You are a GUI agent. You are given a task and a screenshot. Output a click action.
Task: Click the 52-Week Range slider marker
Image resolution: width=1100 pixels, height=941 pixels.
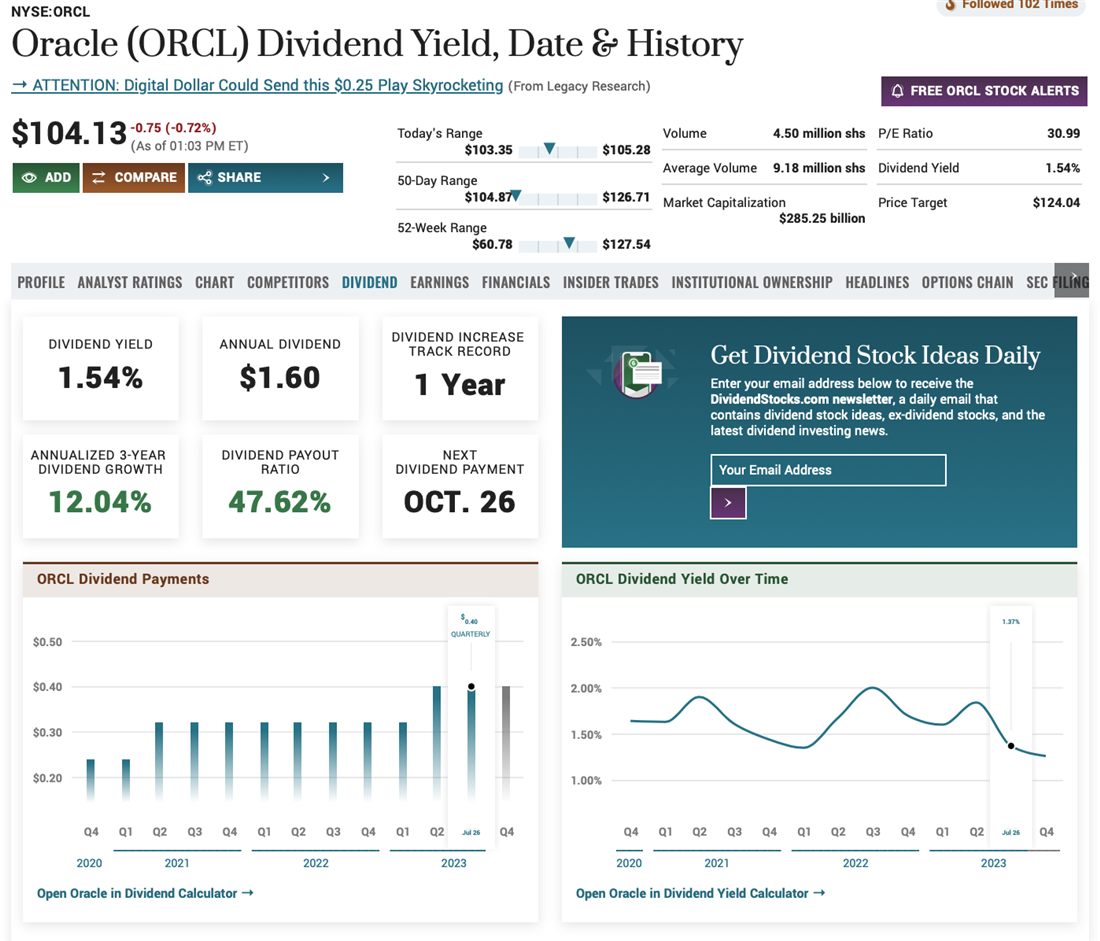pos(569,243)
